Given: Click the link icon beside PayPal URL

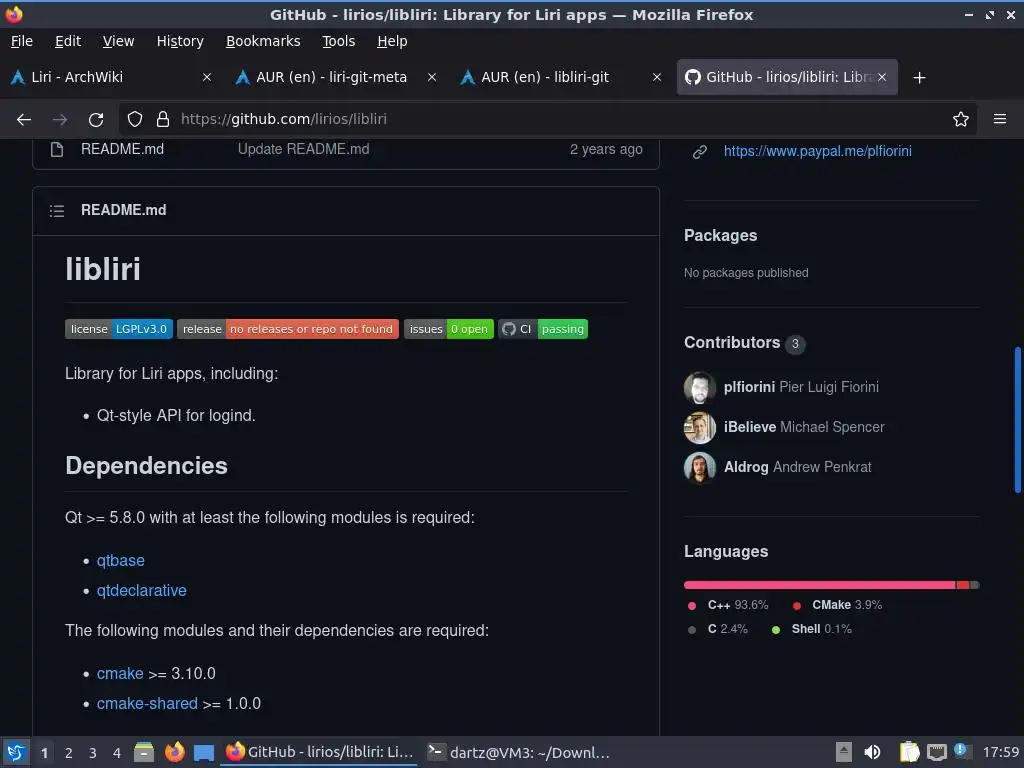Looking at the screenshot, I should [699, 152].
